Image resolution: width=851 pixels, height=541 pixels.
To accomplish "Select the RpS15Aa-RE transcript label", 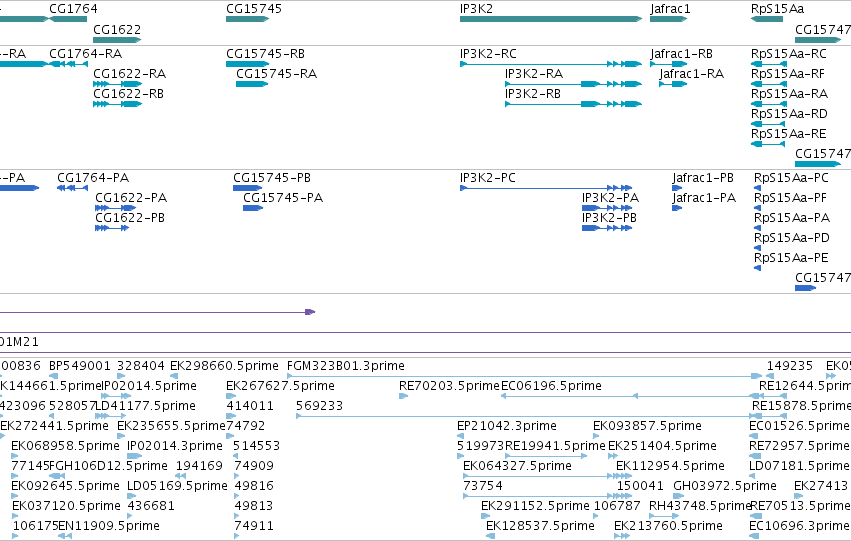I will coord(789,134).
